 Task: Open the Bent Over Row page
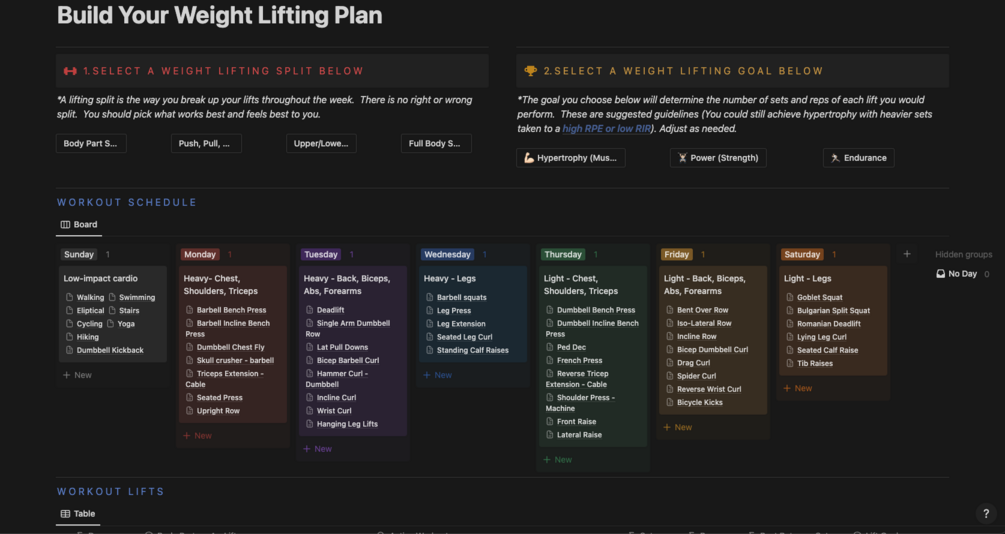pyautogui.click(x=702, y=310)
